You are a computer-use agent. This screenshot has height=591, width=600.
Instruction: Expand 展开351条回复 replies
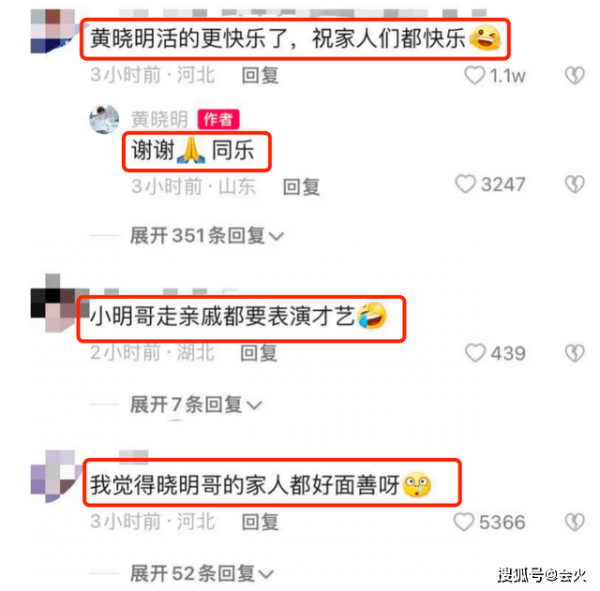click(207, 235)
